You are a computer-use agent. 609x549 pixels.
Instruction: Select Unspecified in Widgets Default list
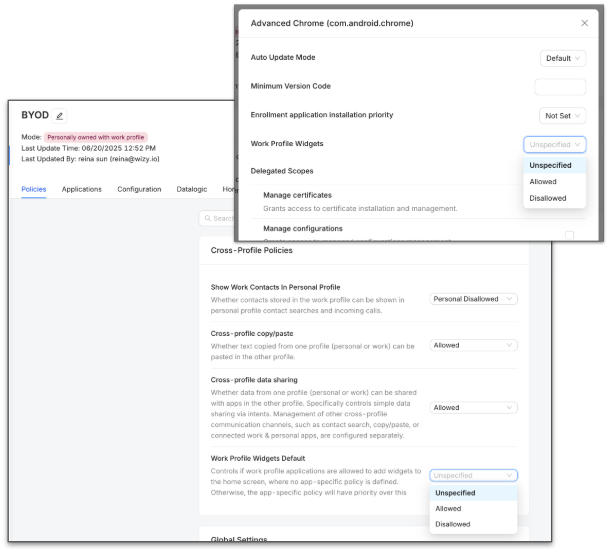pyautogui.click(x=473, y=493)
